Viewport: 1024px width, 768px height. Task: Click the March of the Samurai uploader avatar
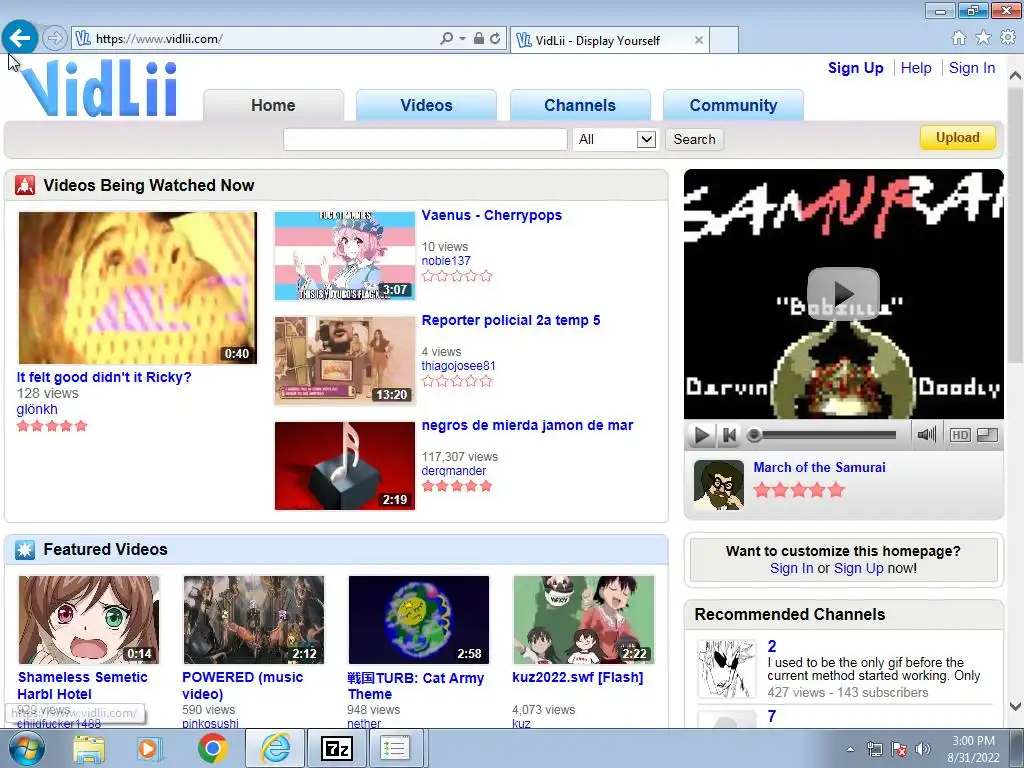(x=718, y=485)
